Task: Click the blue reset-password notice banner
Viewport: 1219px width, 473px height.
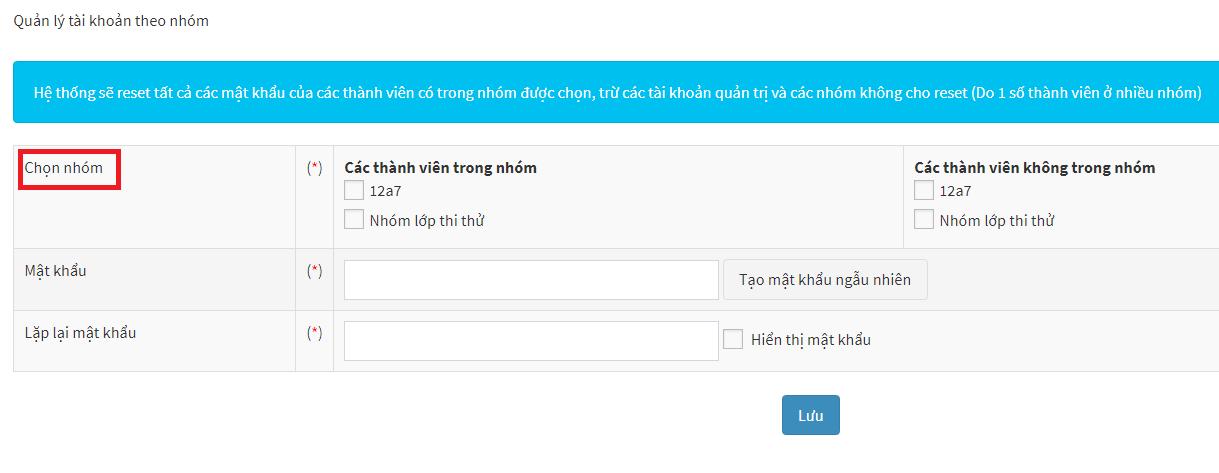Action: pyautogui.click(x=616, y=92)
